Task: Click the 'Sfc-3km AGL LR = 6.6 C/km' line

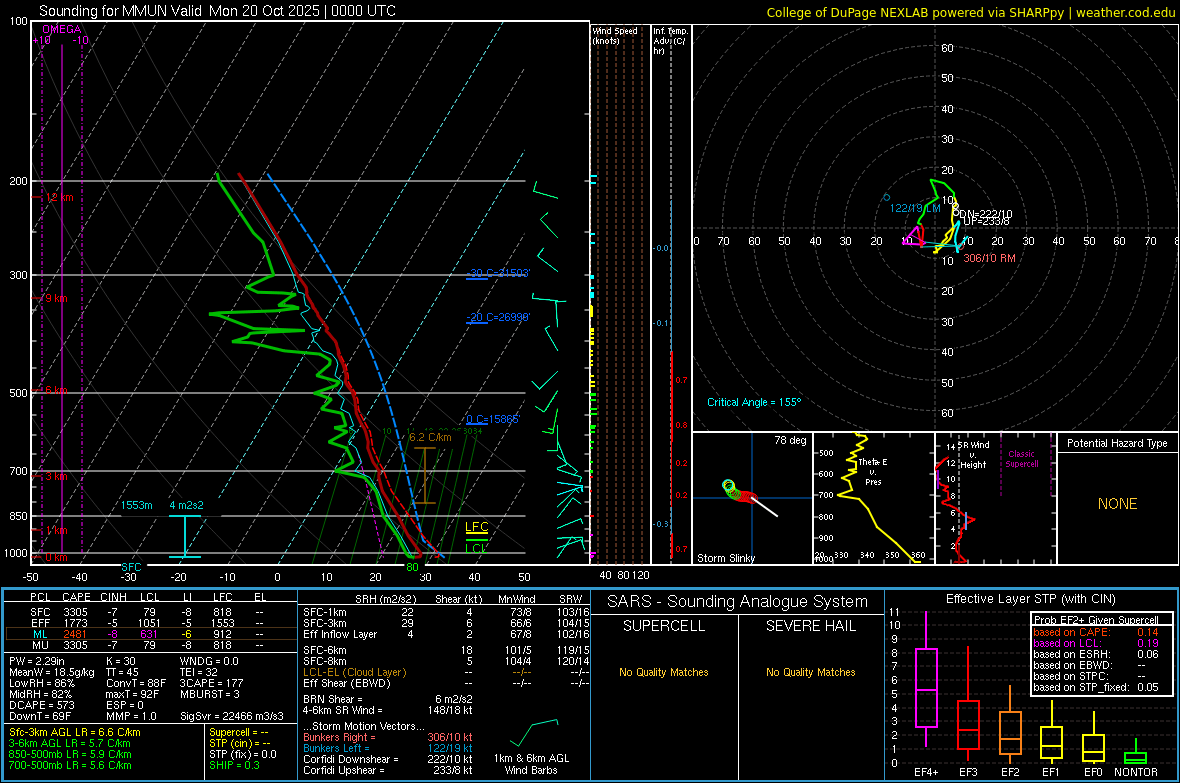Action: [x=75, y=732]
